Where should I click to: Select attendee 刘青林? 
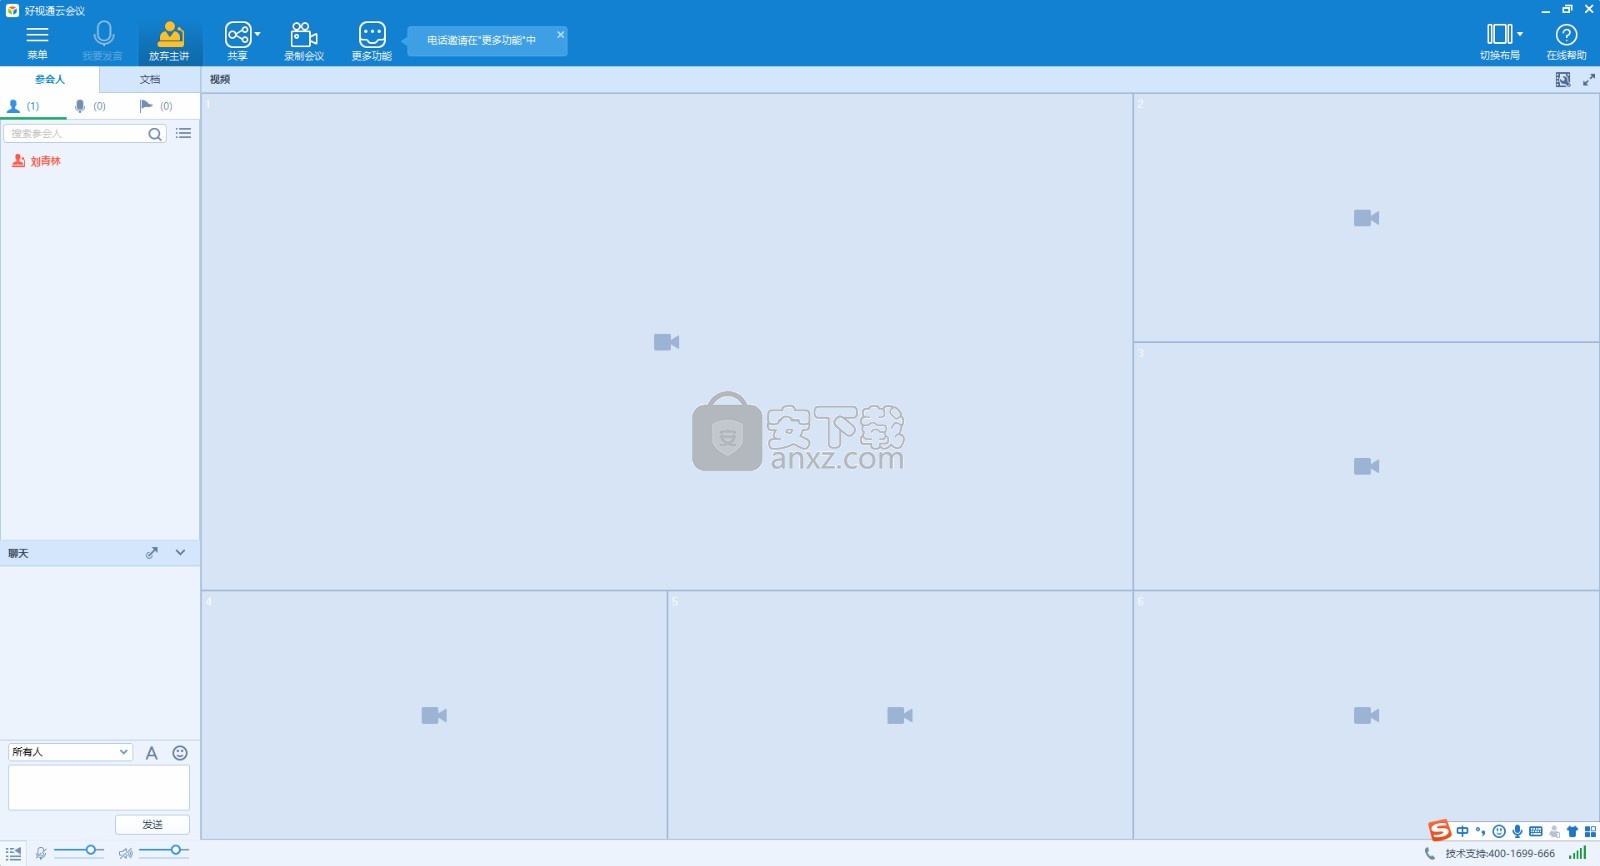[x=36, y=161]
